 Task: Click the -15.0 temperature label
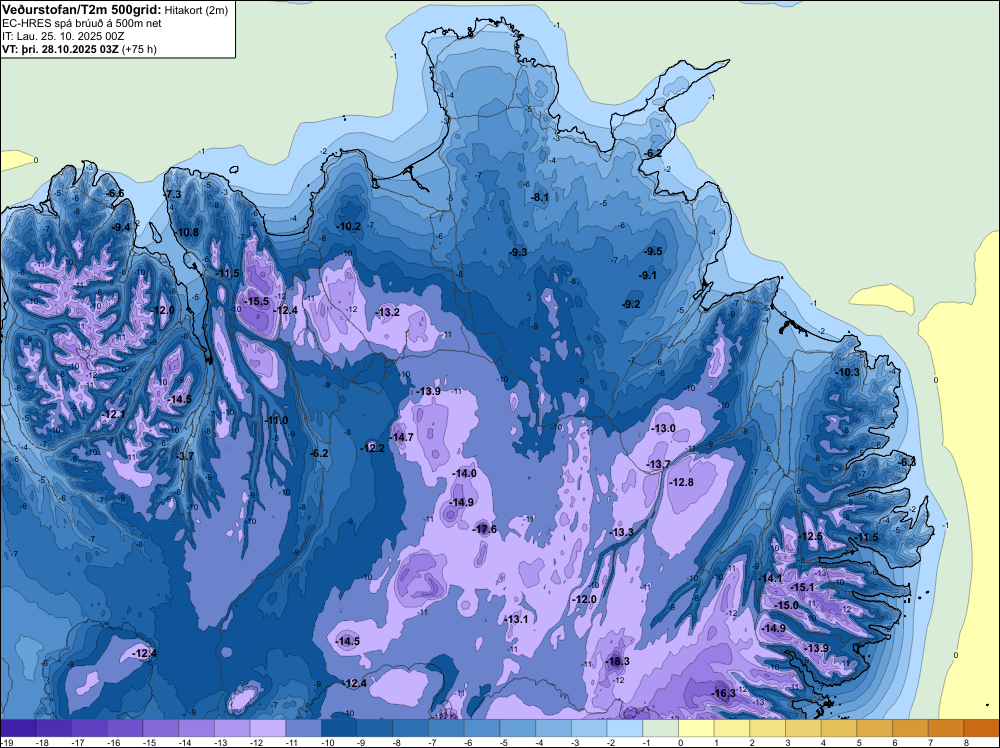point(786,605)
